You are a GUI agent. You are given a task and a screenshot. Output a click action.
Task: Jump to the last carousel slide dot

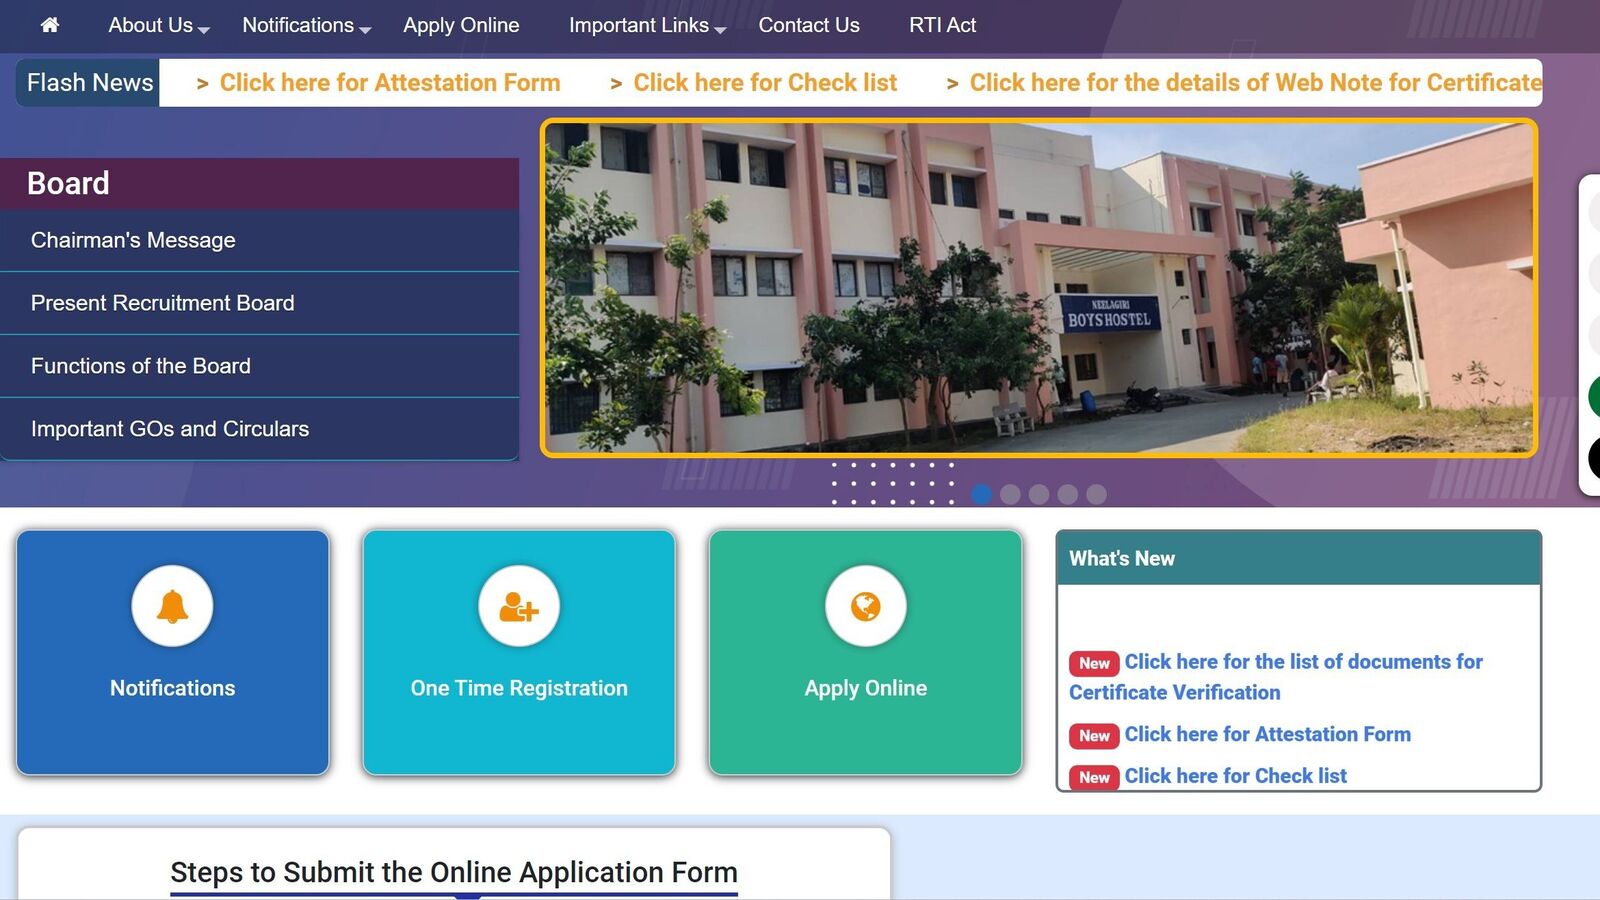[1097, 494]
